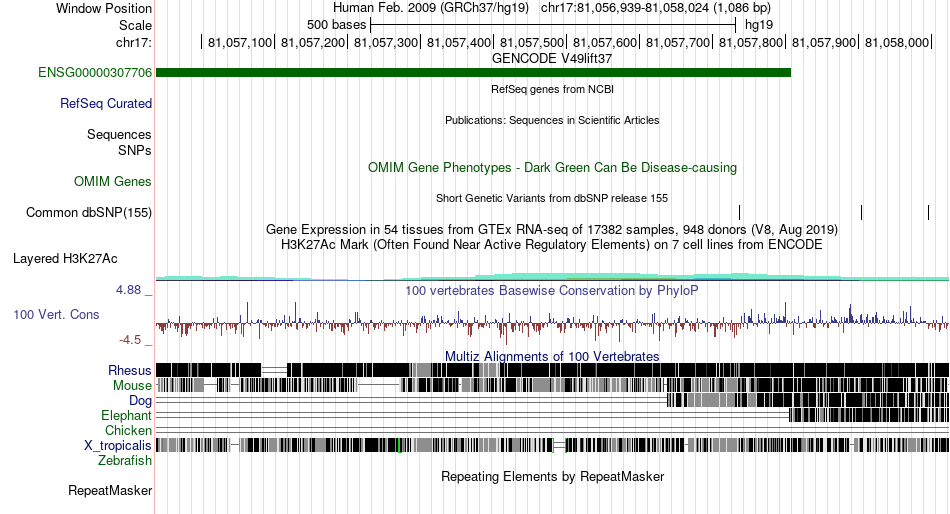Click the 500 bases scale bar
Image resolution: width=950 pixels, height=514 pixels.
tap(553, 25)
